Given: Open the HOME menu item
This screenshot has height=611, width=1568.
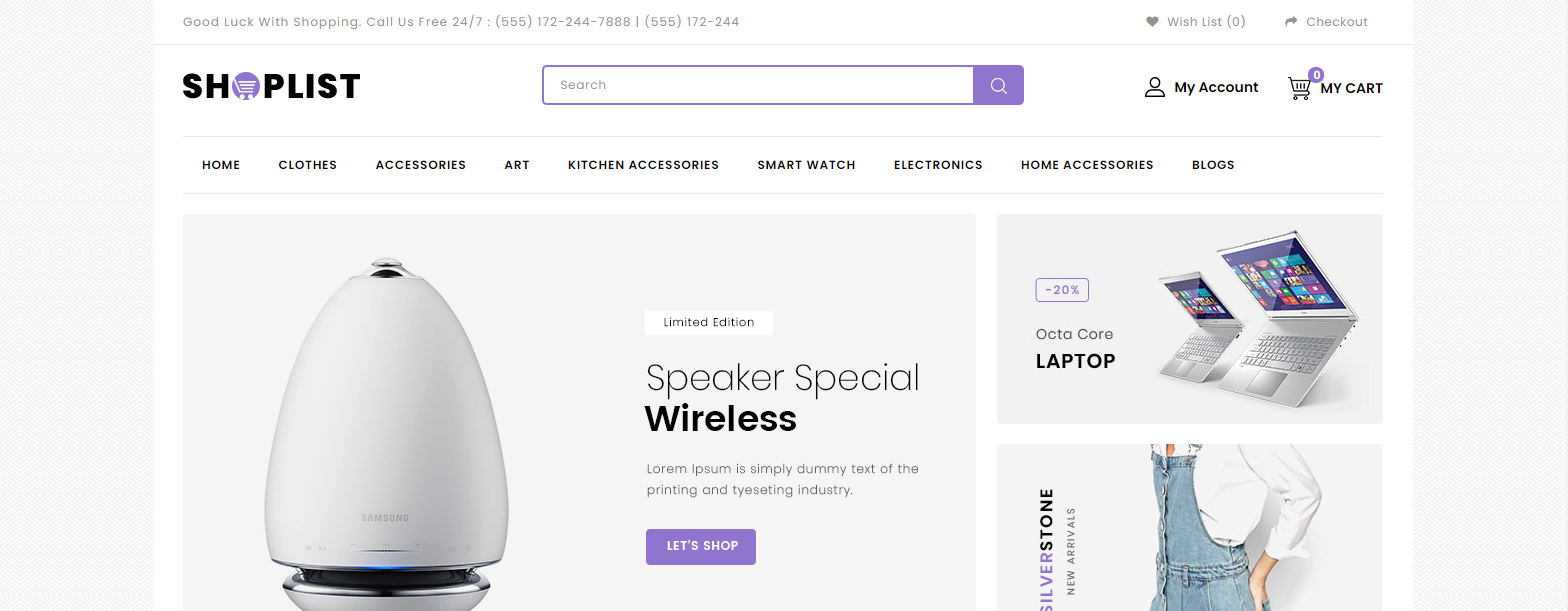Looking at the screenshot, I should [x=220, y=164].
